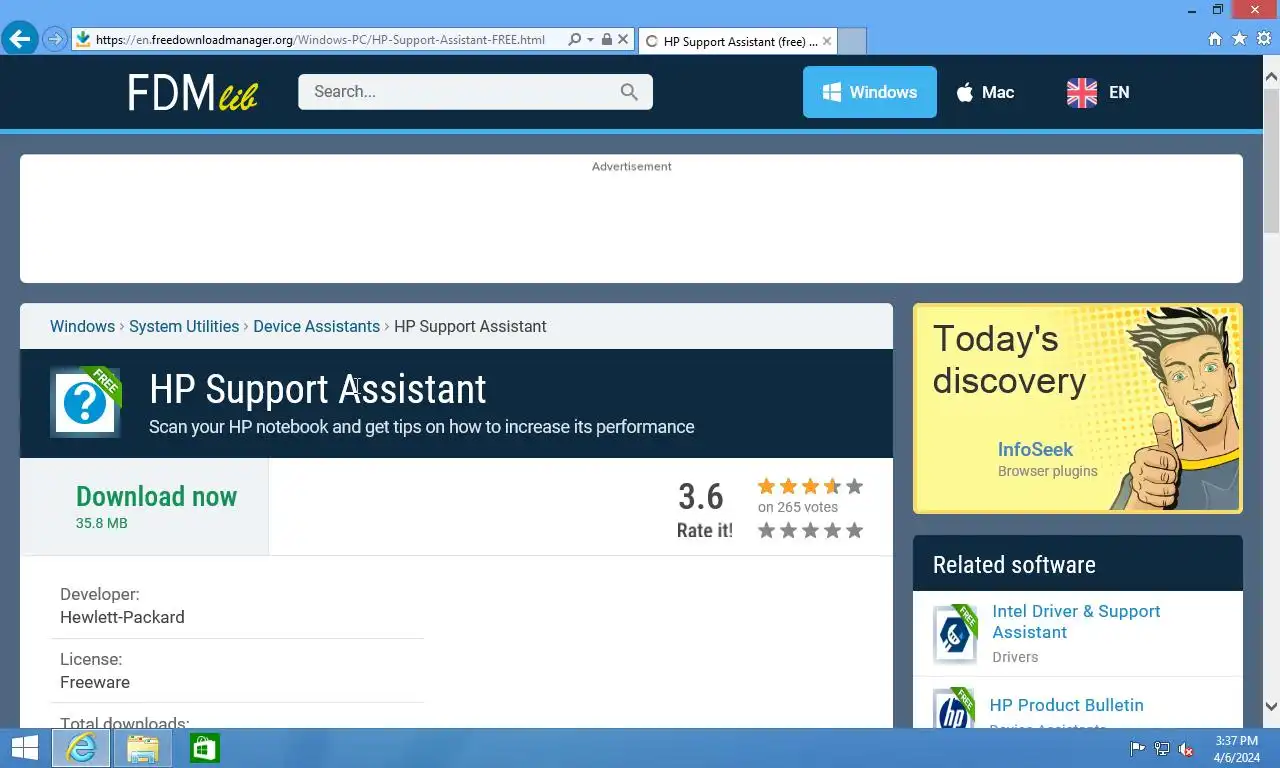Open a new blank tab
Image resolution: width=1280 pixels, height=768 pixels.
851,41
